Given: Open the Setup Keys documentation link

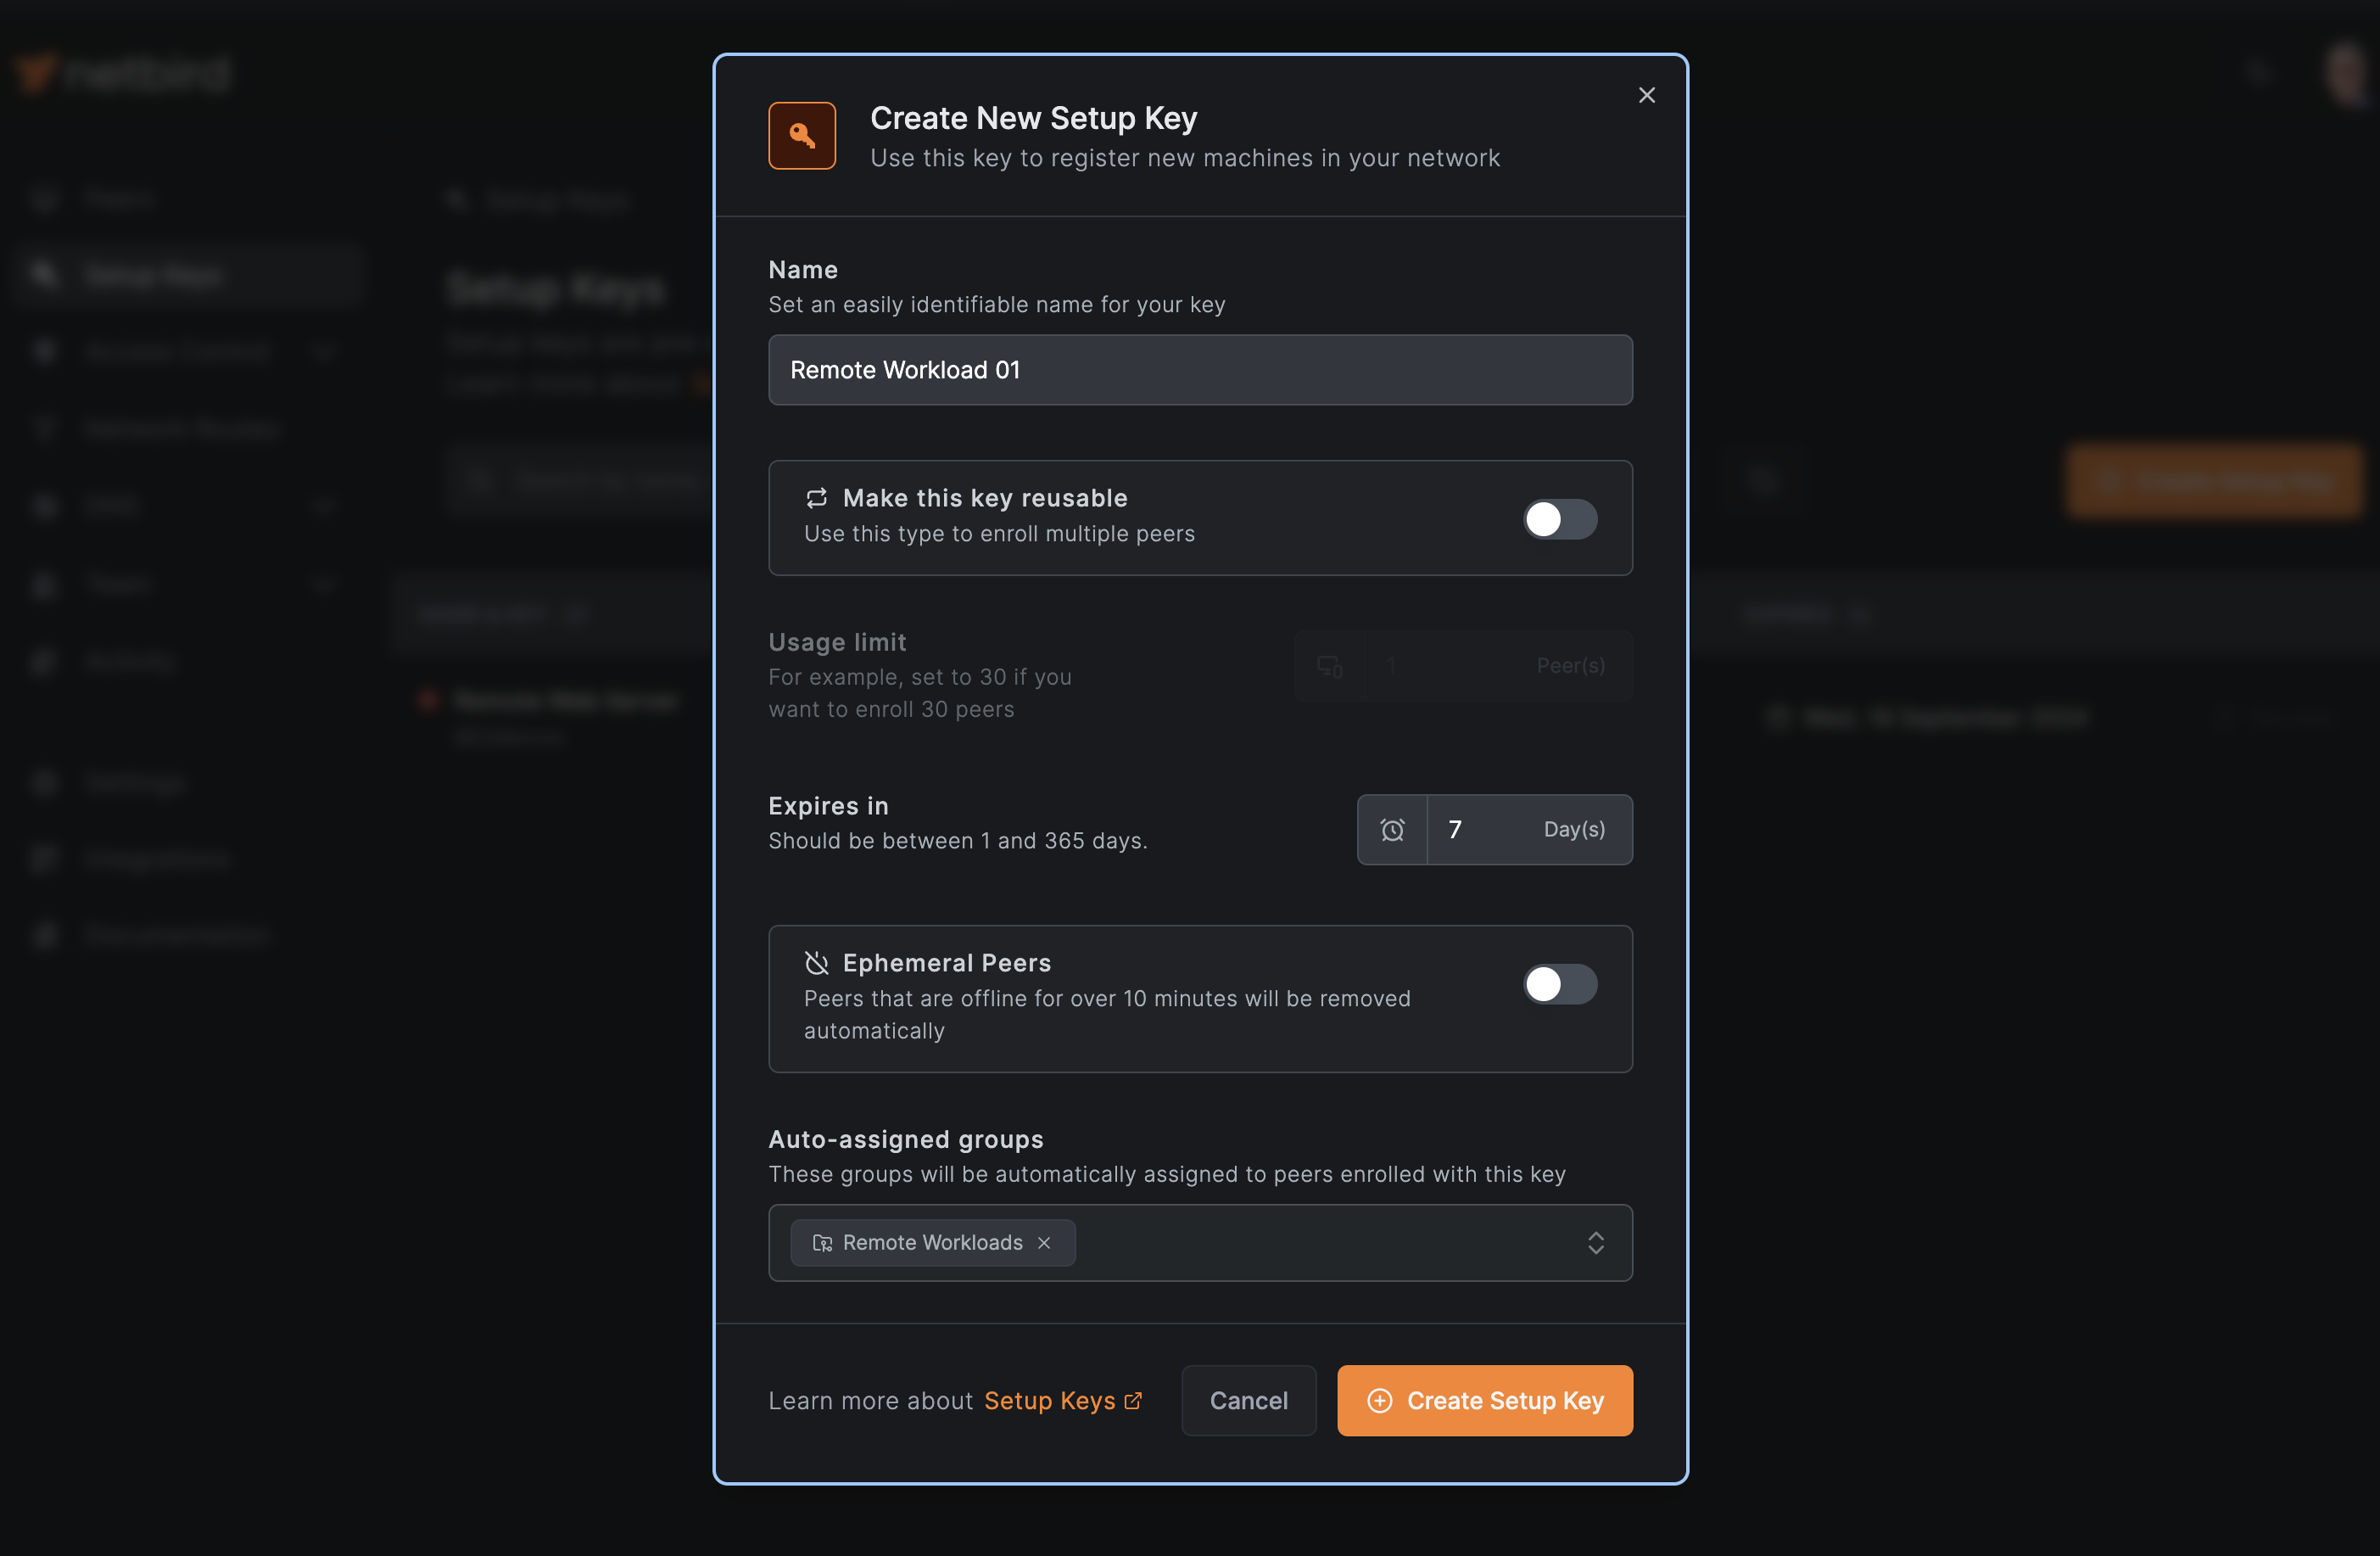Looking at the screenshot, I should pyautogui.click(x=1050, y=1400).
